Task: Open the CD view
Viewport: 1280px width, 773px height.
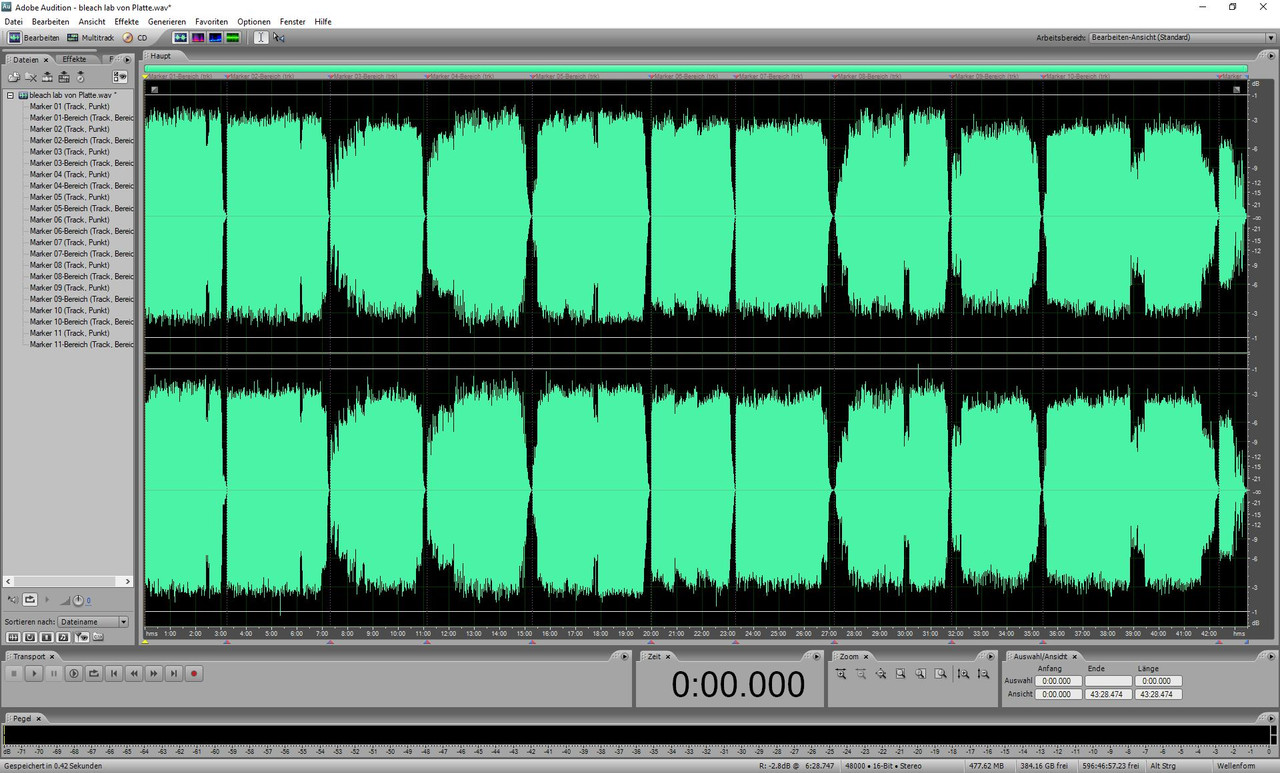Action: [x=135, y=37]
